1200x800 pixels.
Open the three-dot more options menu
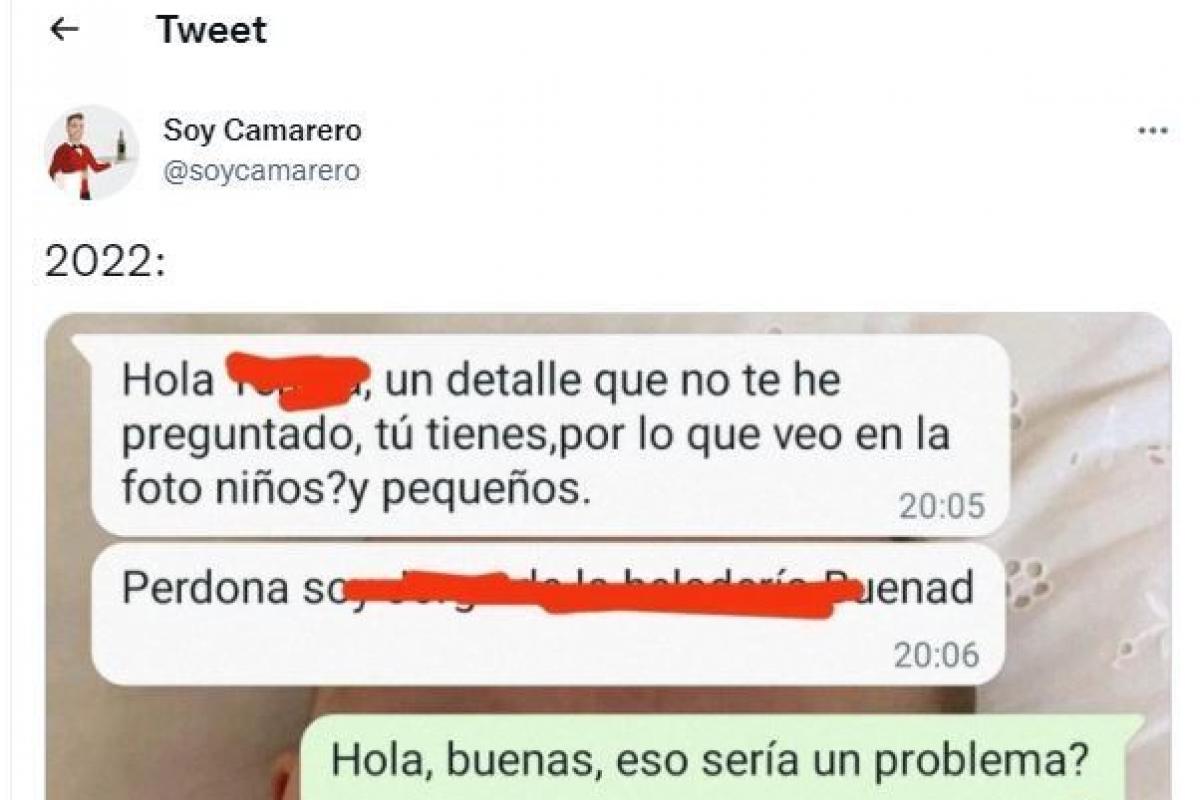coord(1153,131)
